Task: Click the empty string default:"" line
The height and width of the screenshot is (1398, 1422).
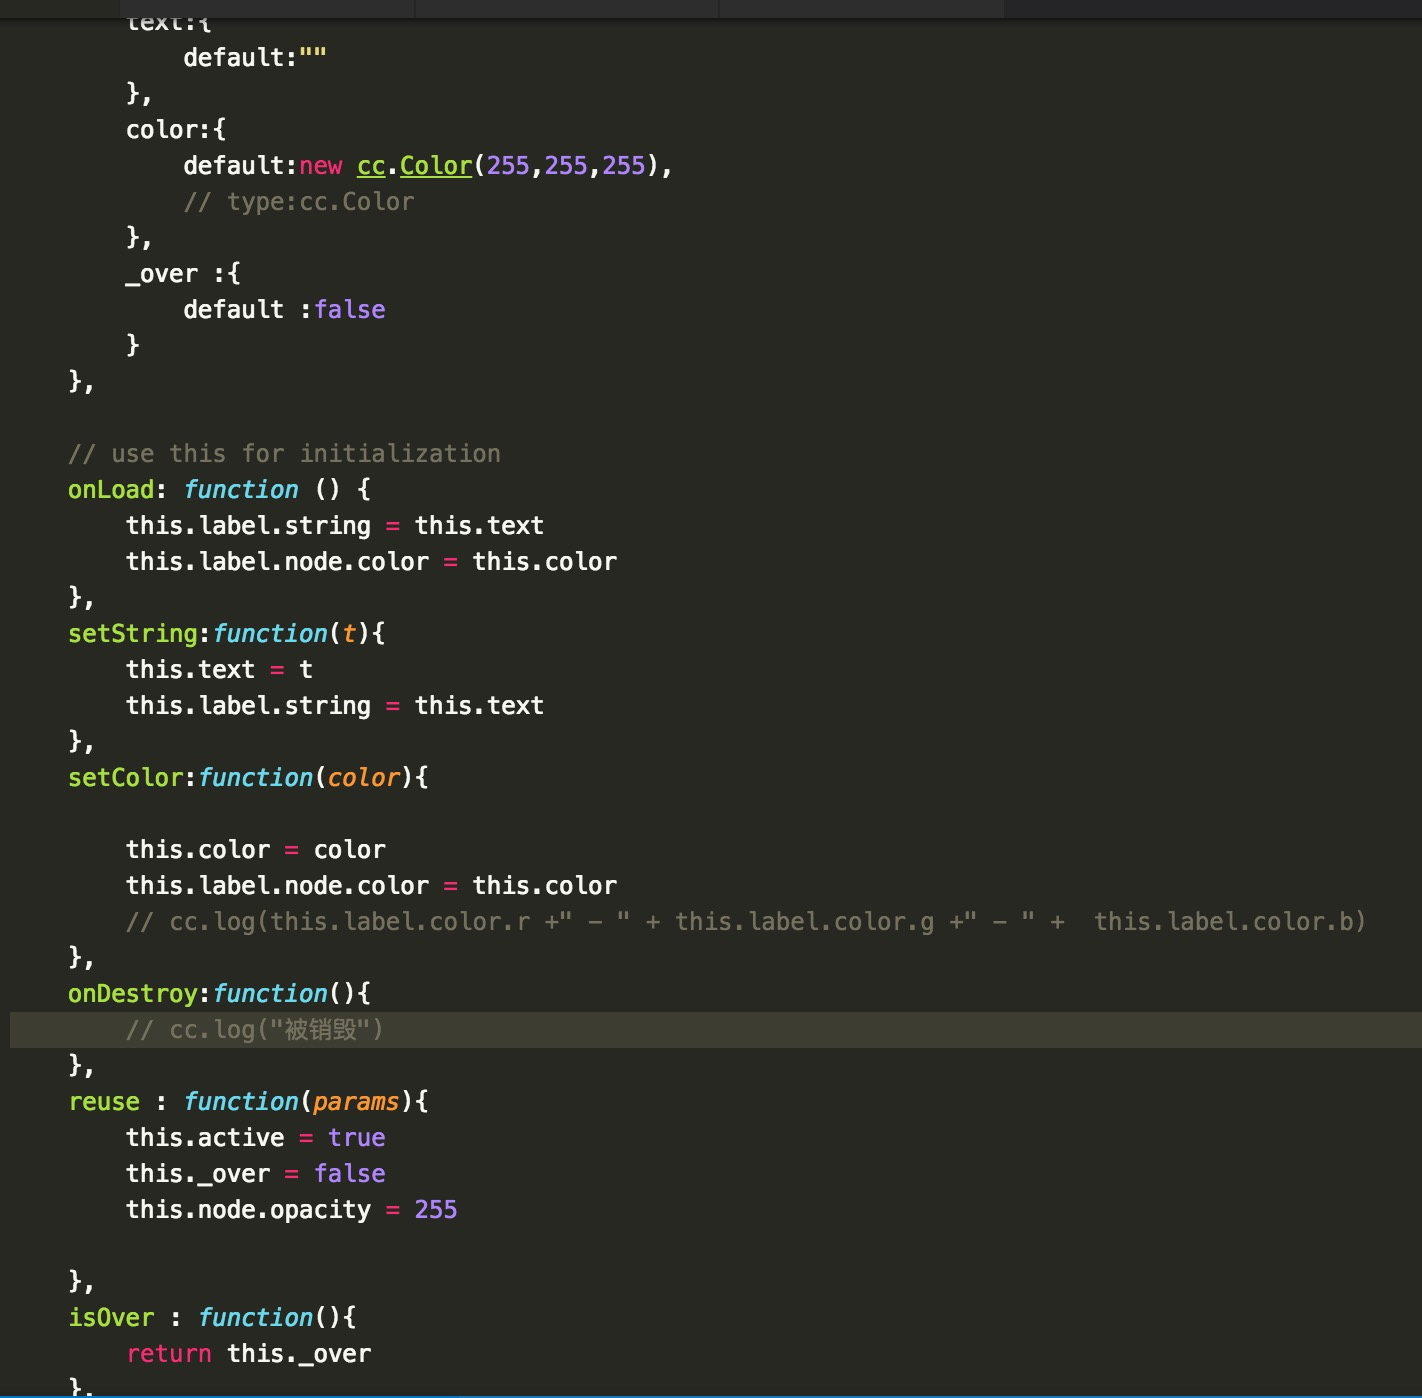Action: click(x=255, y=58)
